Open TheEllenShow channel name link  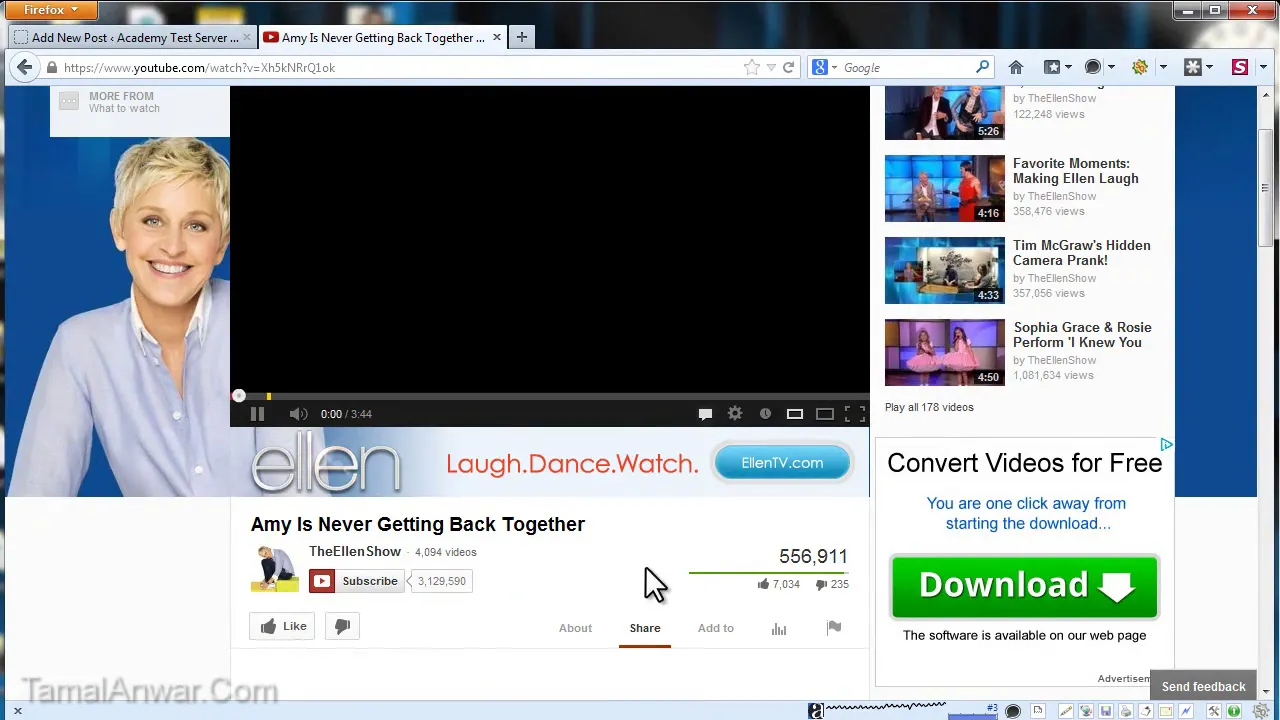[355, 551]
